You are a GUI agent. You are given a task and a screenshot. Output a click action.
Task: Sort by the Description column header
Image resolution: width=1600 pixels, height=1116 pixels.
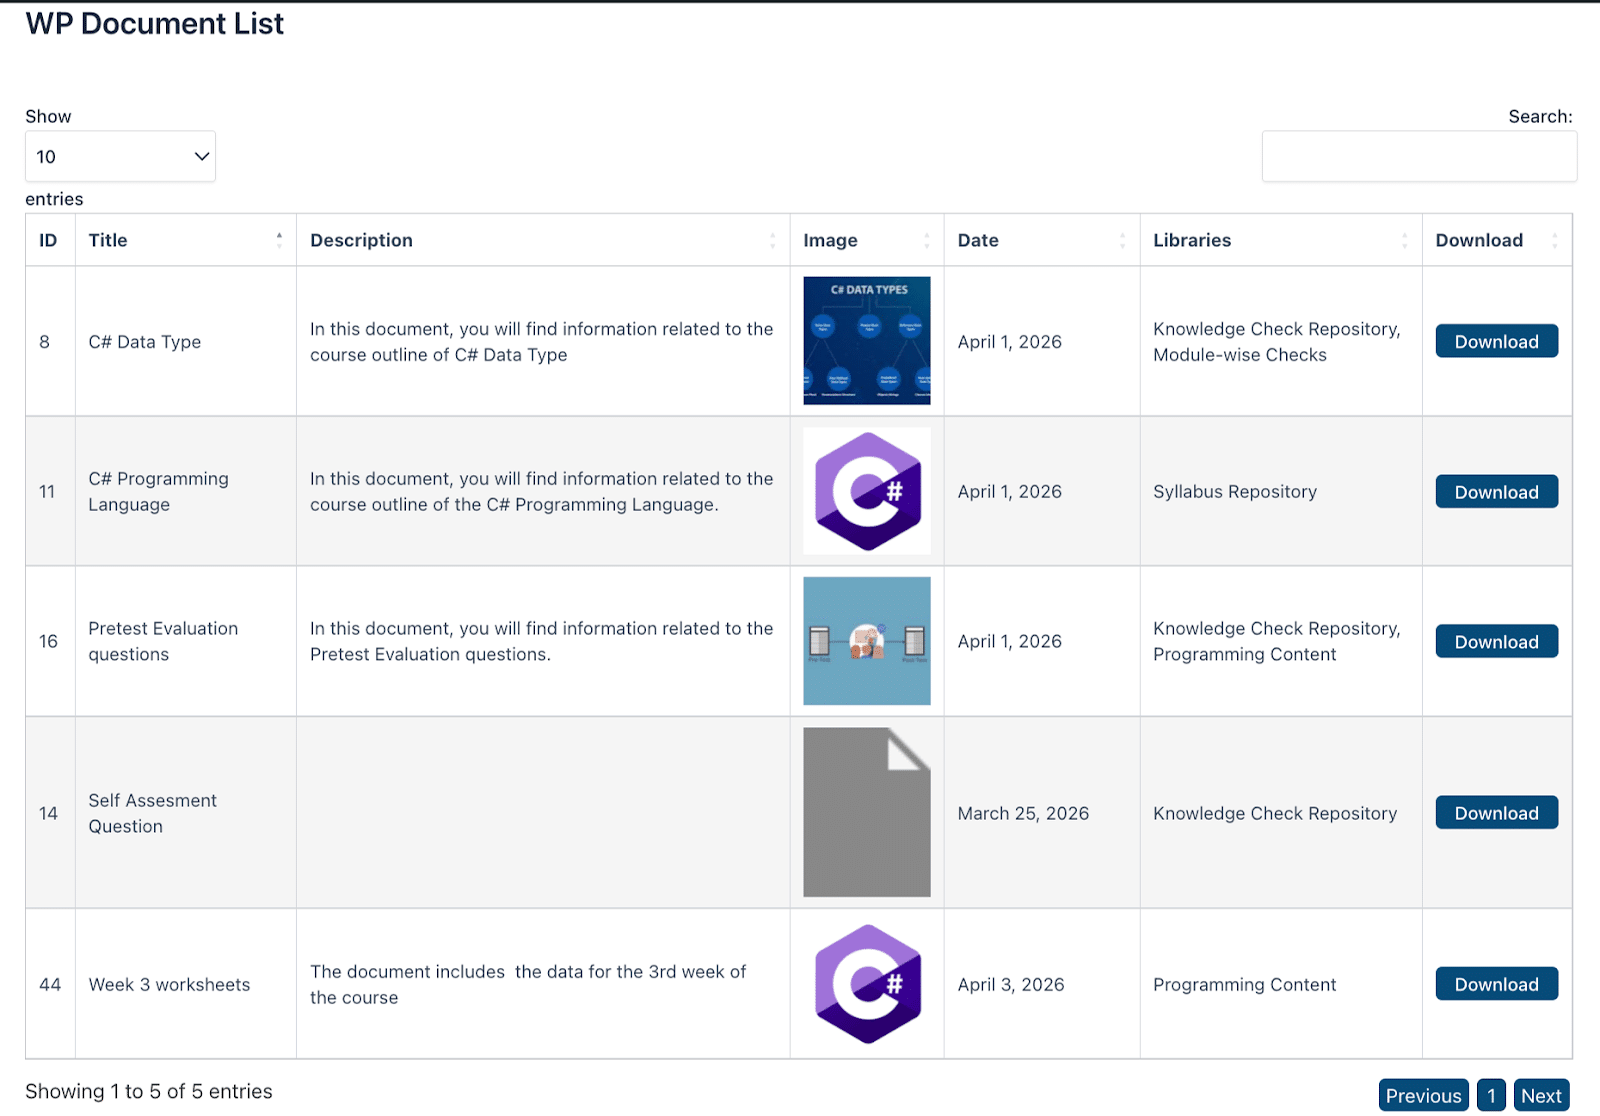pyautogui.click(x=543, y=240)
